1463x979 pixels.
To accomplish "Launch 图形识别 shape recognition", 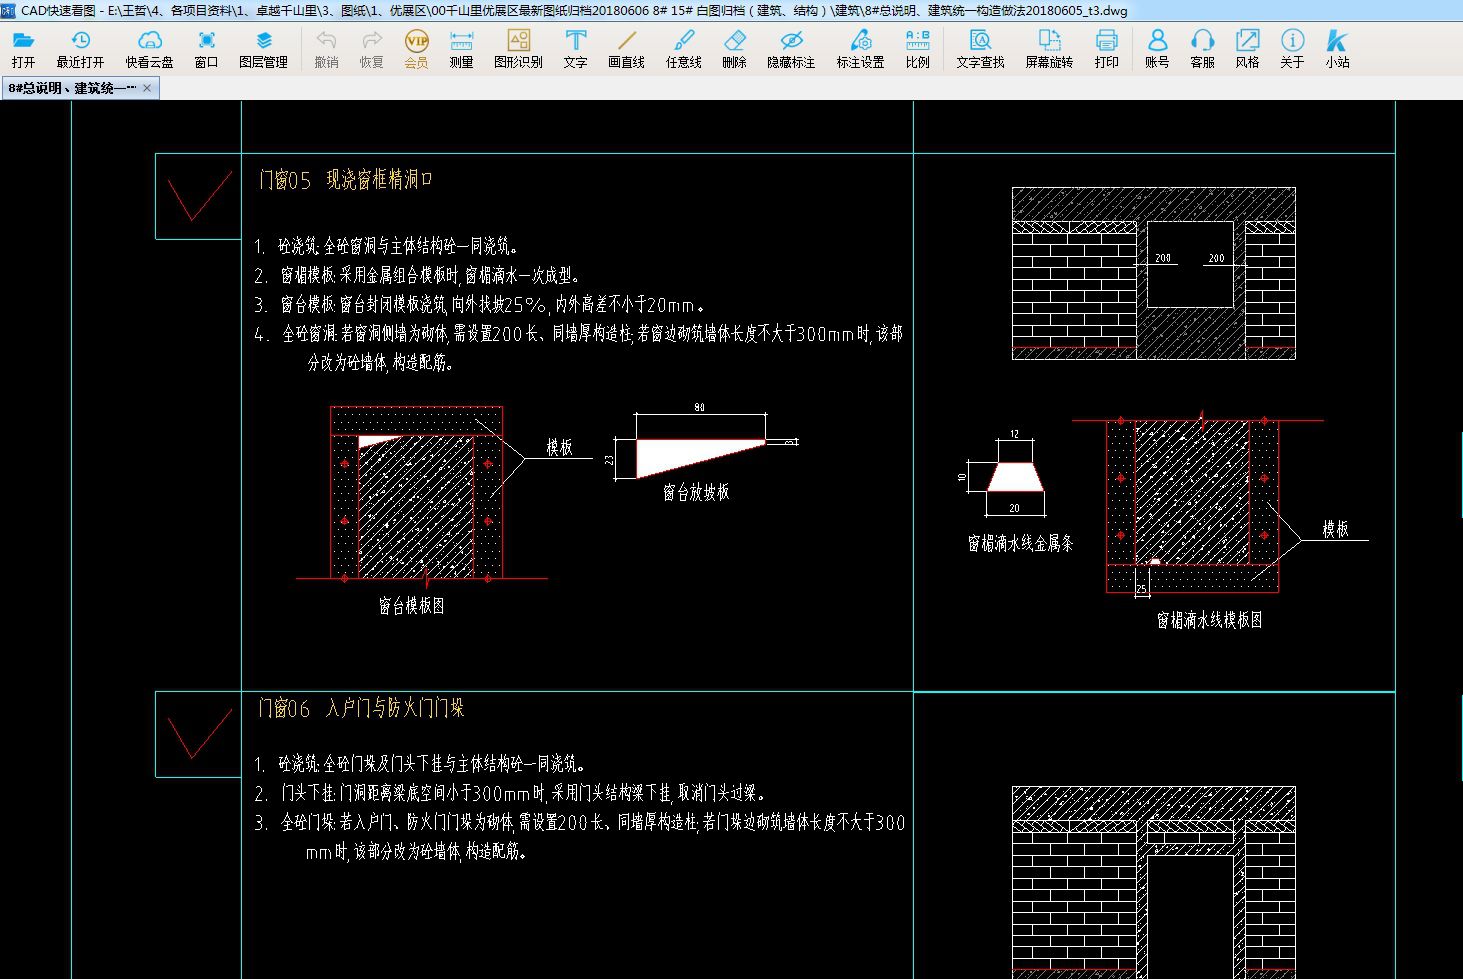I will pos(518,49).
